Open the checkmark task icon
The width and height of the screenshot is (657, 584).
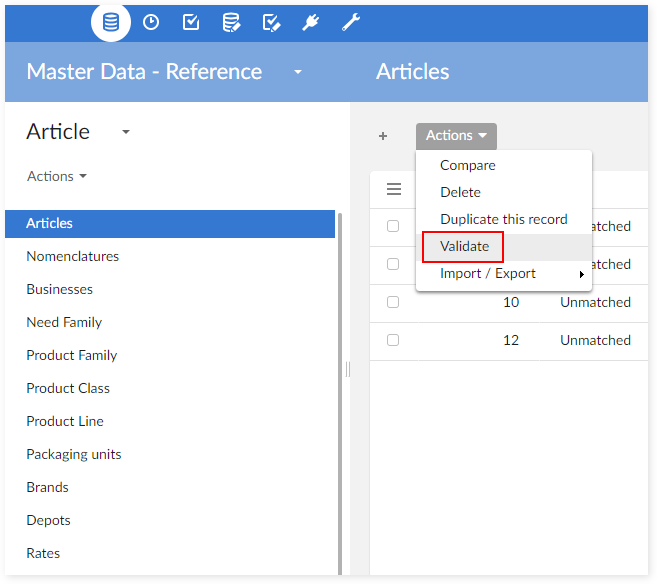pyautogui.click(x=191, y=22)
